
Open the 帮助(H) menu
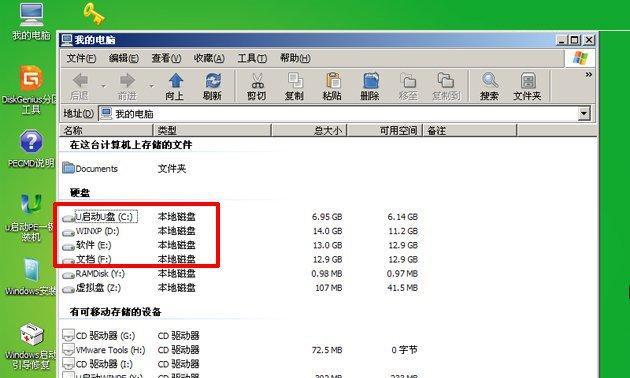tap(295, 58)
